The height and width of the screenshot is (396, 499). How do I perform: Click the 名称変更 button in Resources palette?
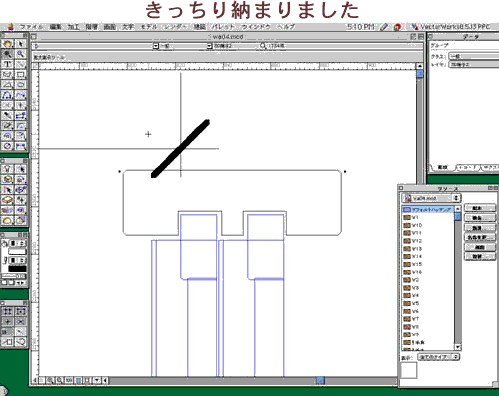click(479, 238)
